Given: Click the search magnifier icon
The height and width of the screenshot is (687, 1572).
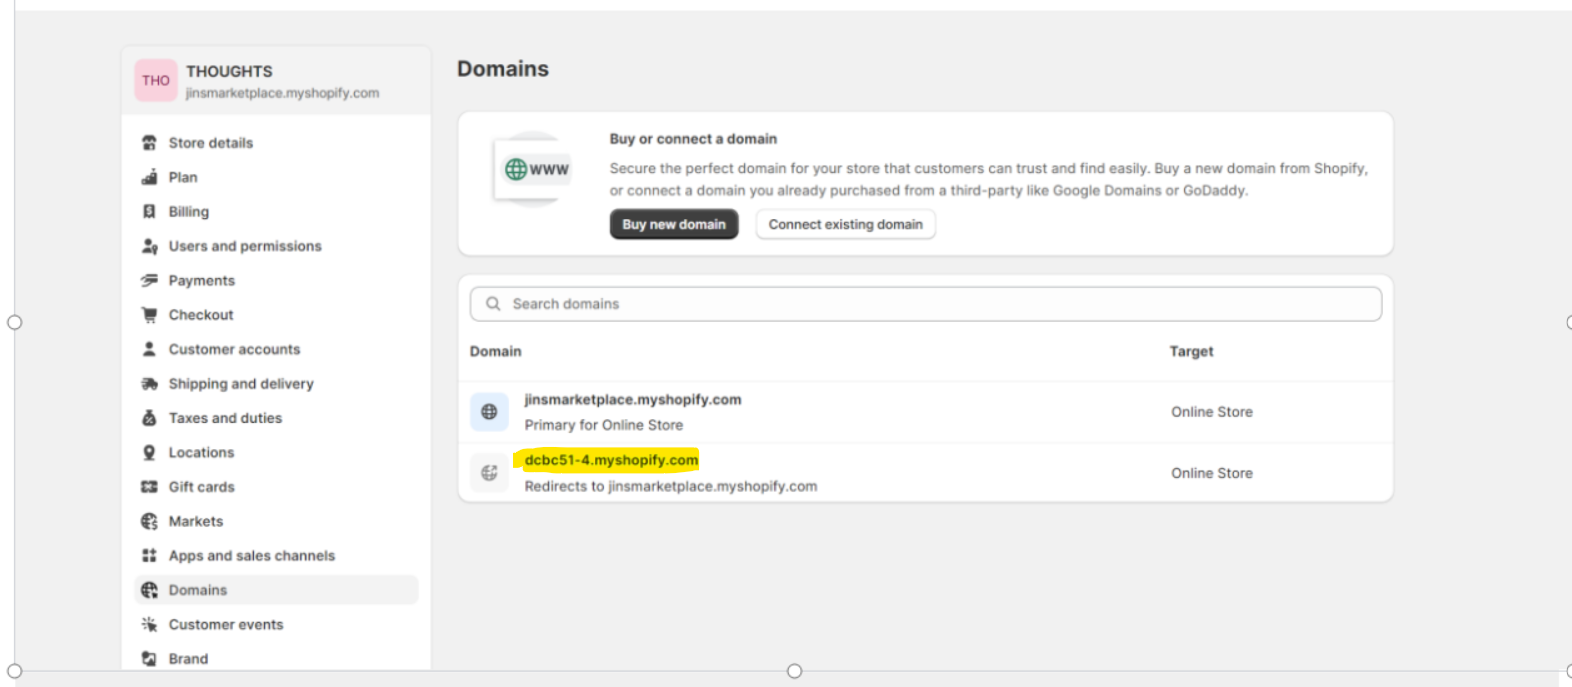Looking at the screenshot, I should click(x=493, y=304).
